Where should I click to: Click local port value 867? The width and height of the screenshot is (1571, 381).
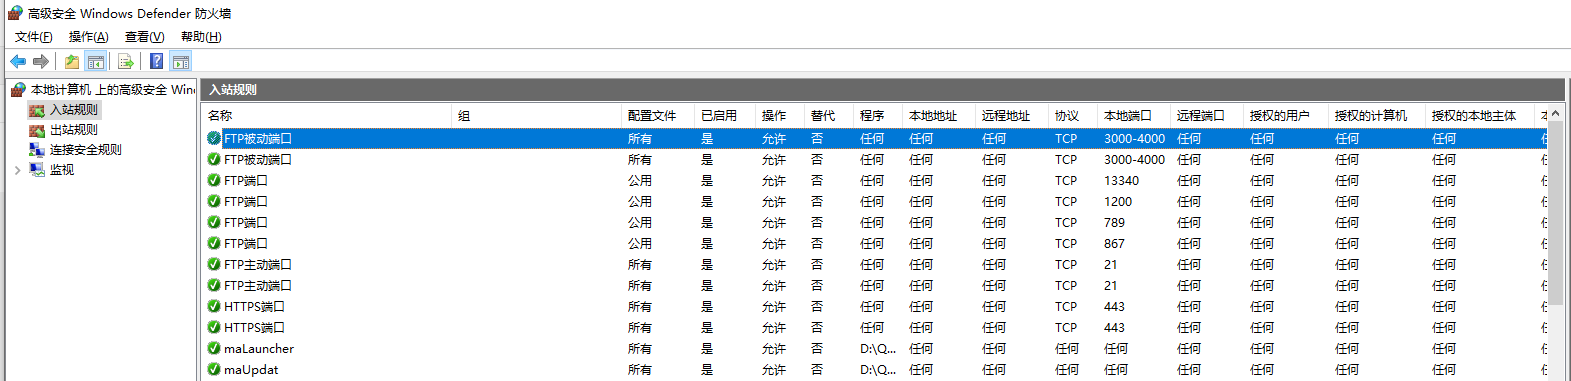1114,243
